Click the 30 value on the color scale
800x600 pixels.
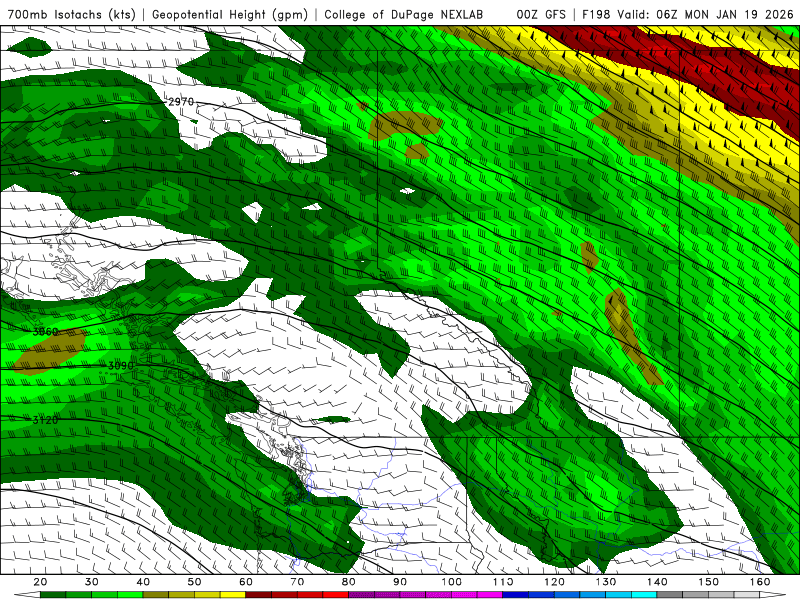tap(92, 582)
